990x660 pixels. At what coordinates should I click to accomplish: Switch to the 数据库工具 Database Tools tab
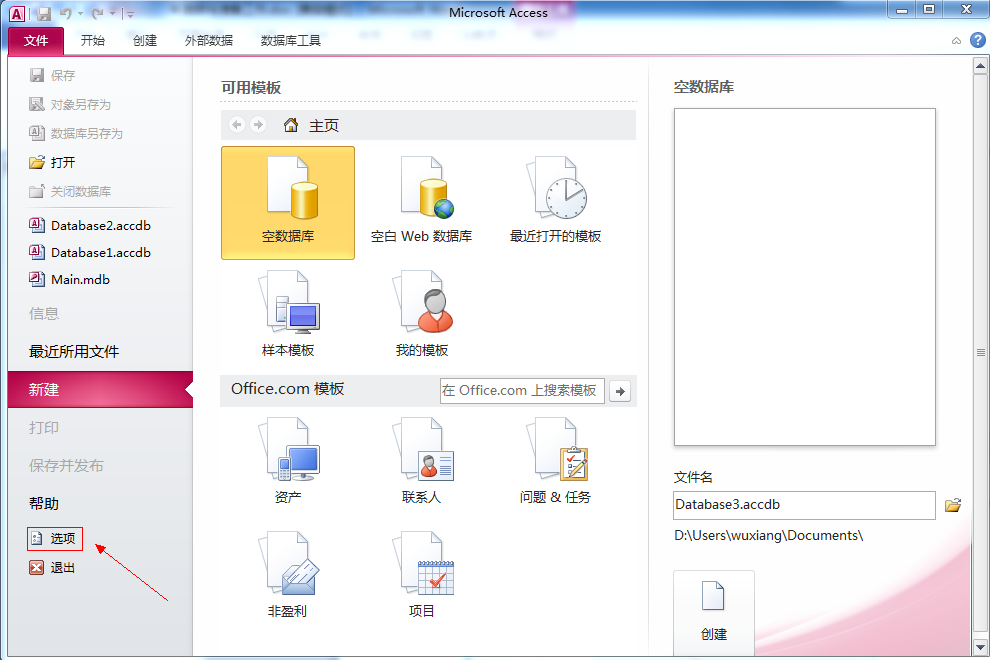click(290, 40)
